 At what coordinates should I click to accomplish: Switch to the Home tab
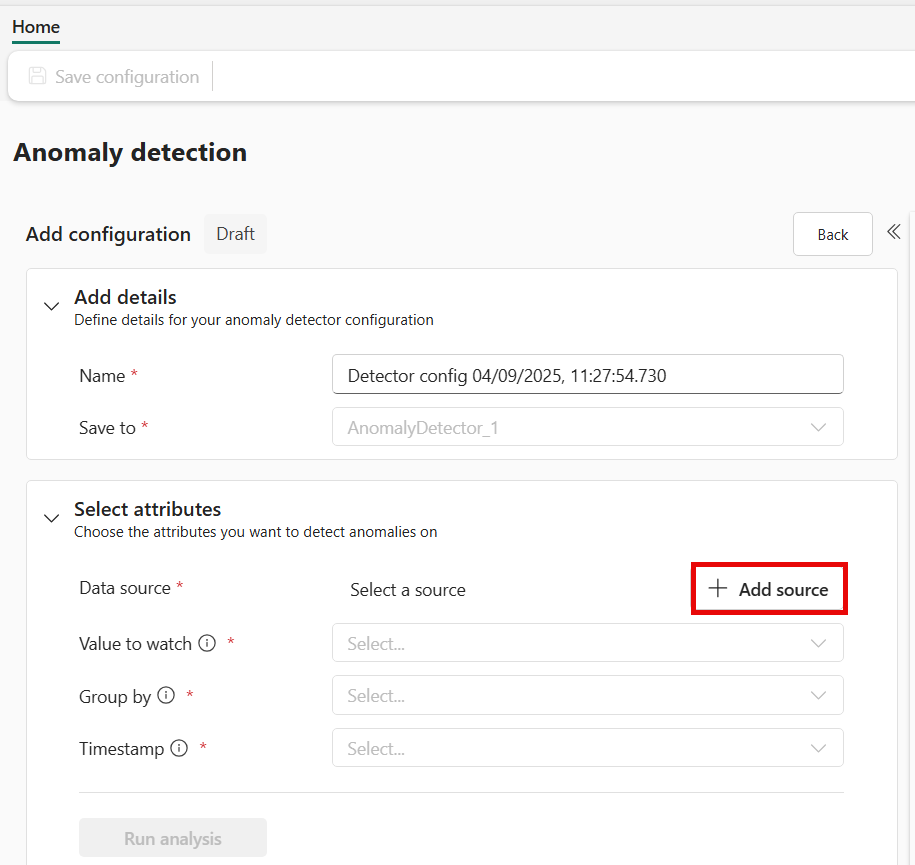click(35, 27)
